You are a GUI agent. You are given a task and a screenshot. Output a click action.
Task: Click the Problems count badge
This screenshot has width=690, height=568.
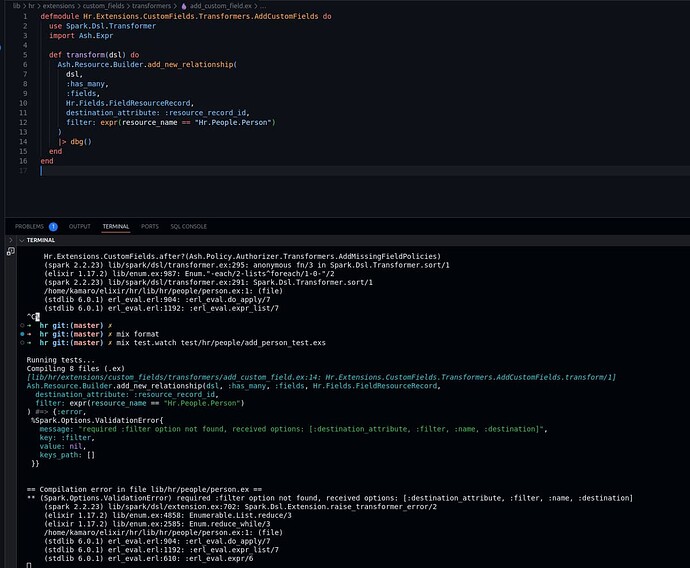click(53, 227)
